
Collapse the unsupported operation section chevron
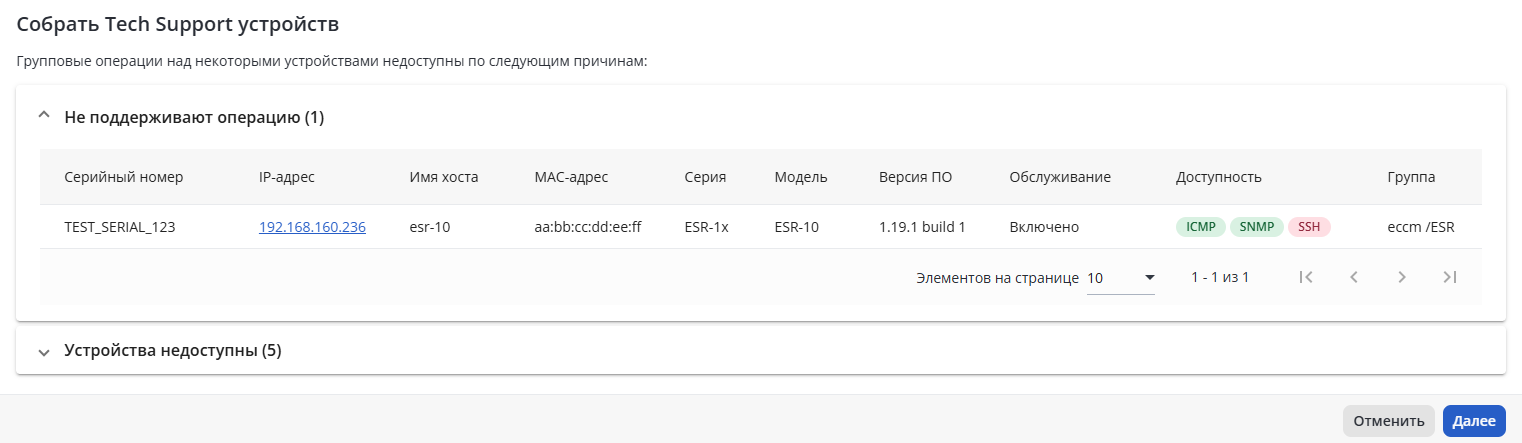43,116
